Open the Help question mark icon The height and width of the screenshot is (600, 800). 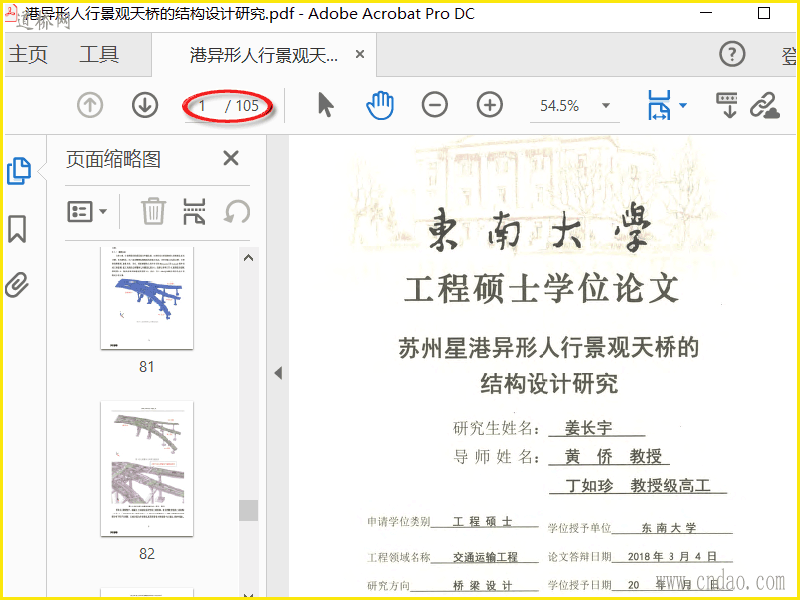pyautogui.click(x=732, y=54)
